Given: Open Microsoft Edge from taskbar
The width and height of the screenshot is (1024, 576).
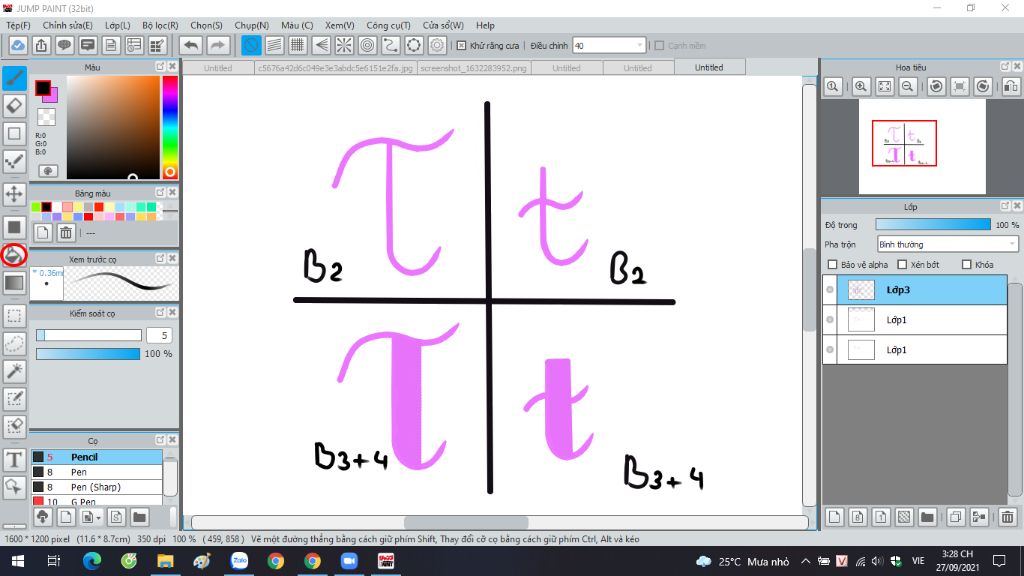Looking at the screenshot, I should coord(92,561).
